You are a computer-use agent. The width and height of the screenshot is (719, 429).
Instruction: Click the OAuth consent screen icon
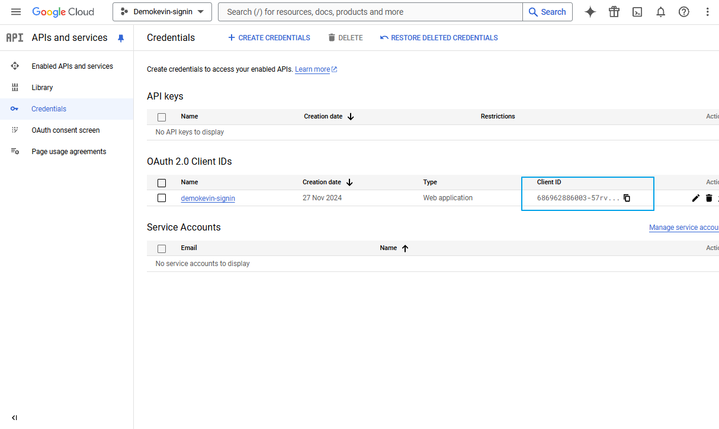tap(15, 130)
